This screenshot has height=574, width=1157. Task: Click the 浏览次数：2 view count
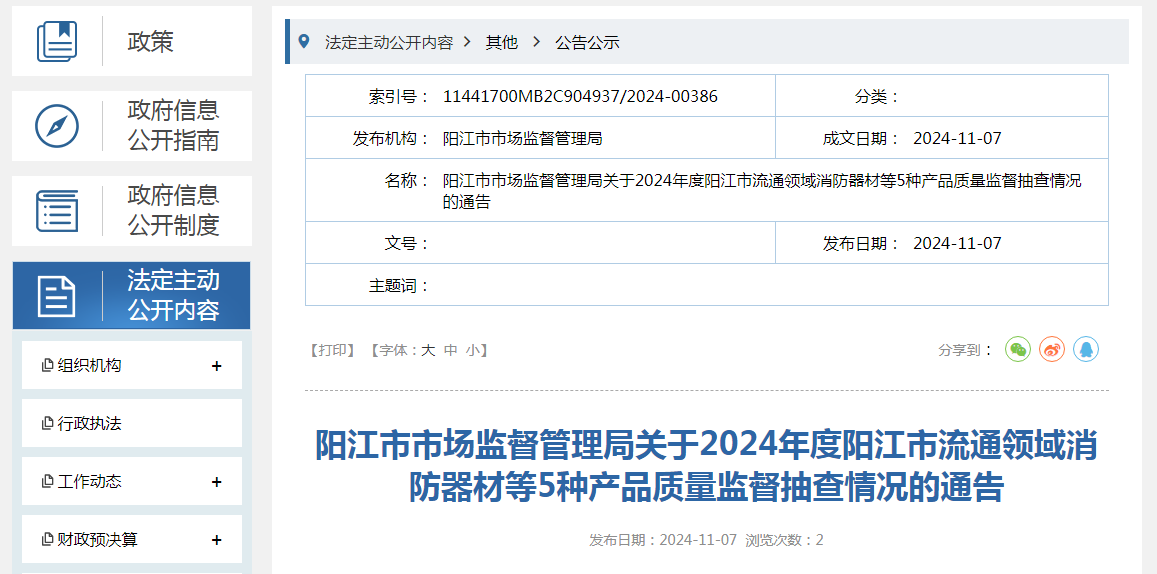point(784,540)
